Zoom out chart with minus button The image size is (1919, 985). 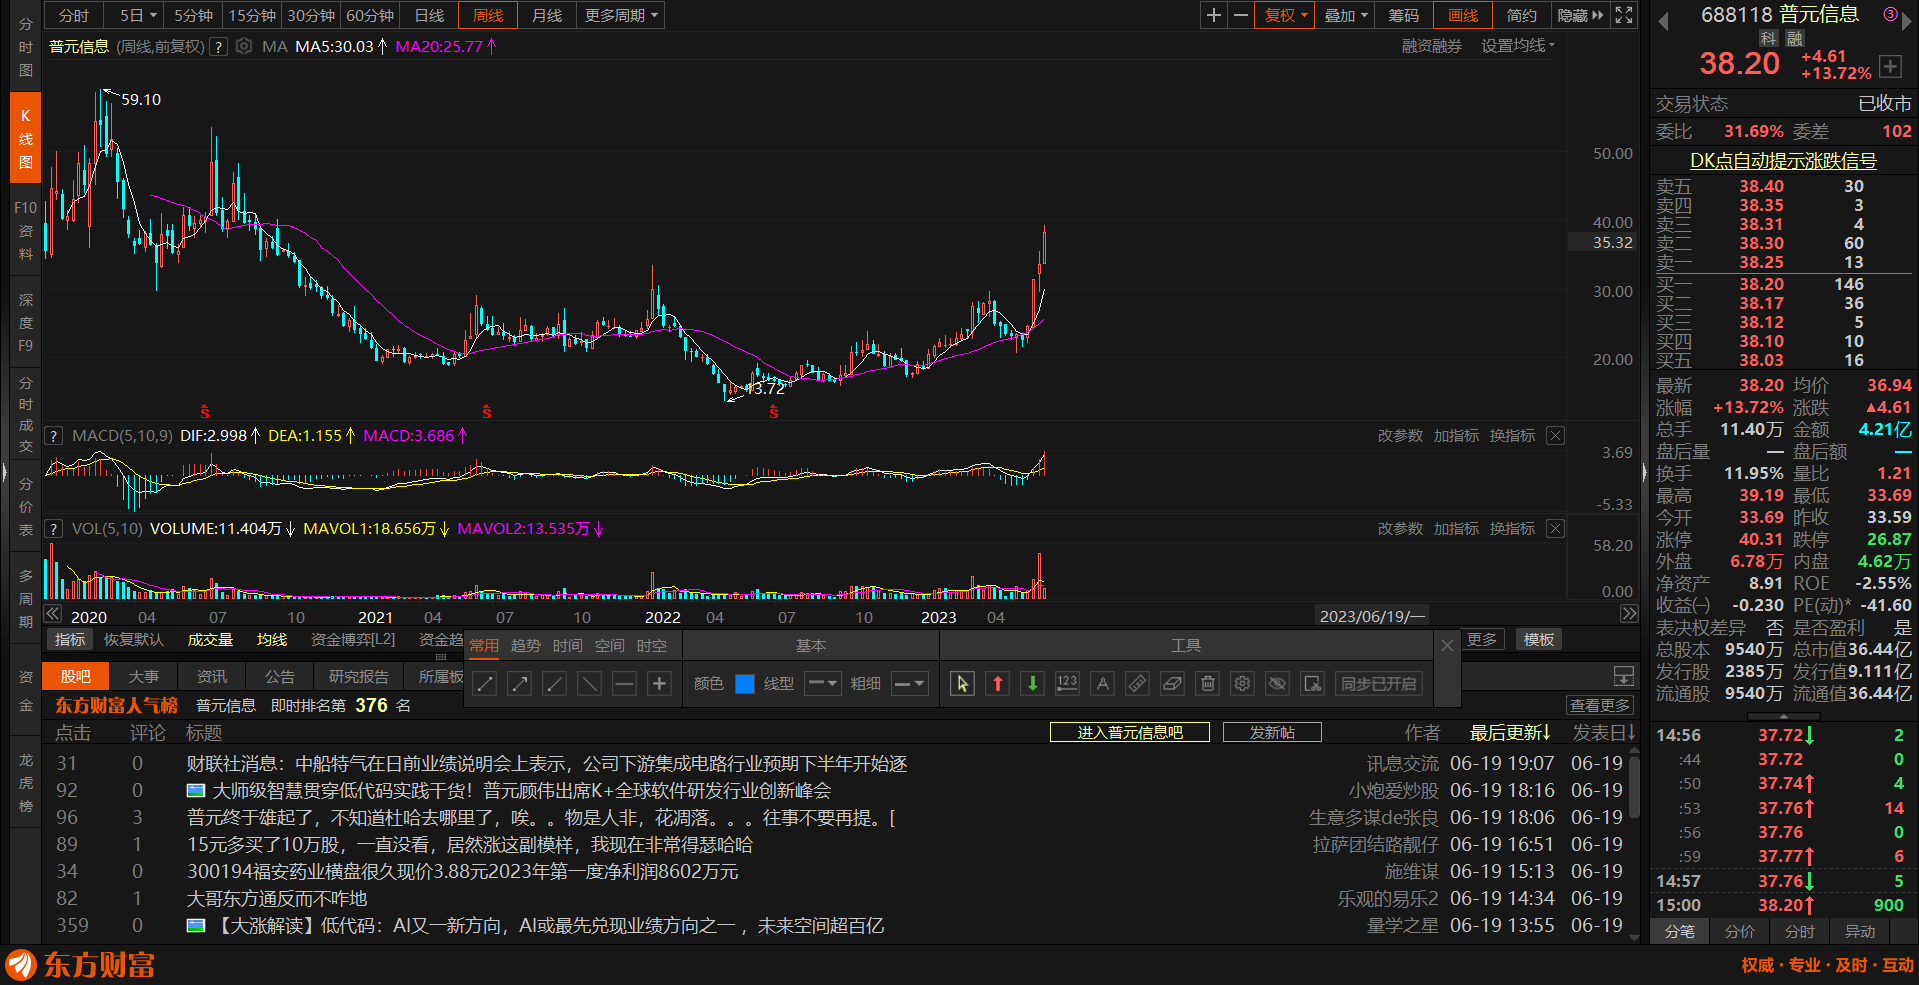pos(1241,15)
